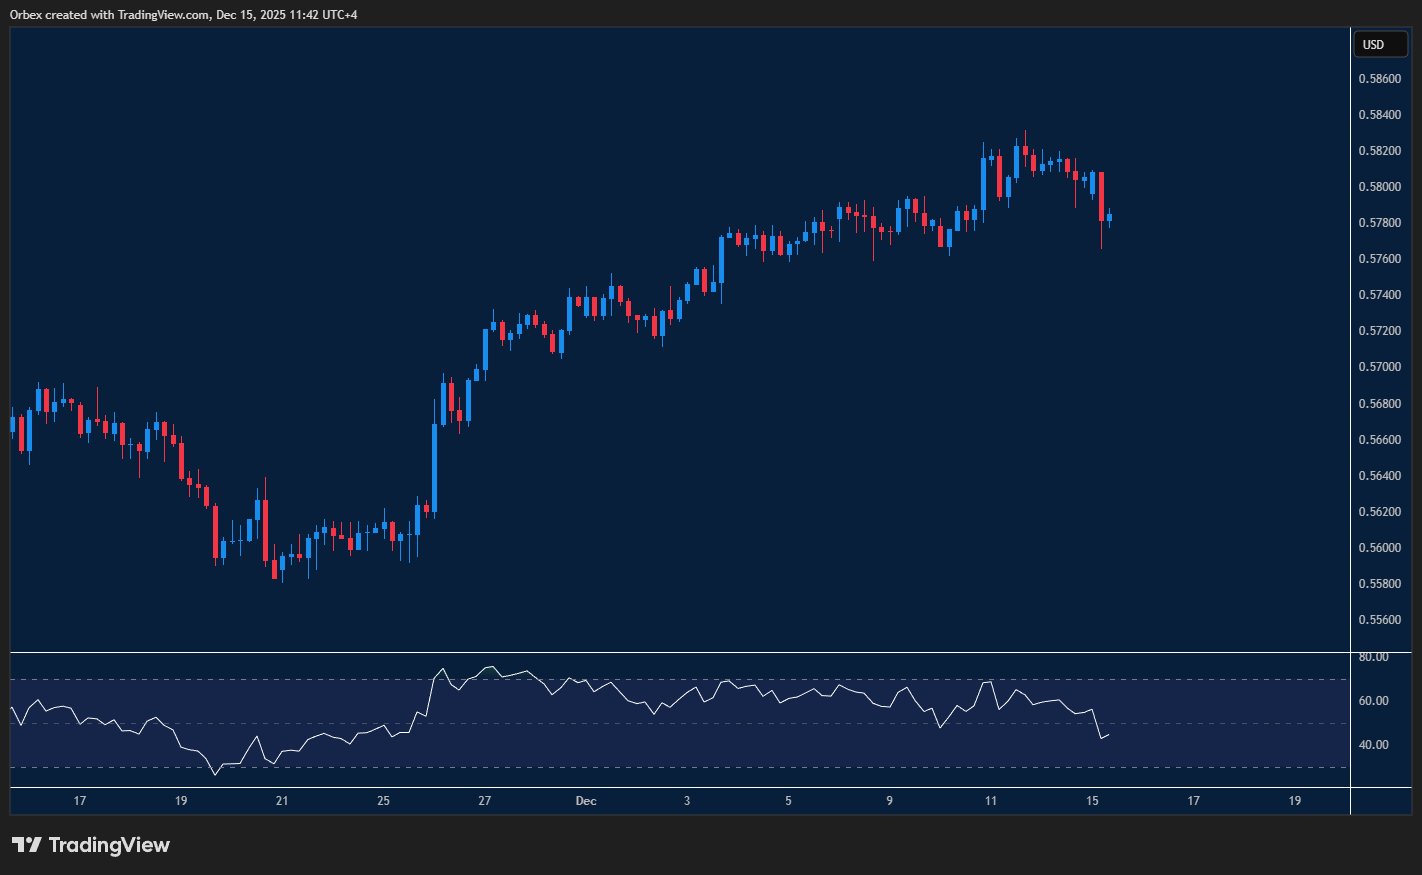Click the Orbex TradingView.com header caption
This screenshot has width=1422, height=875.
point(183,14)
